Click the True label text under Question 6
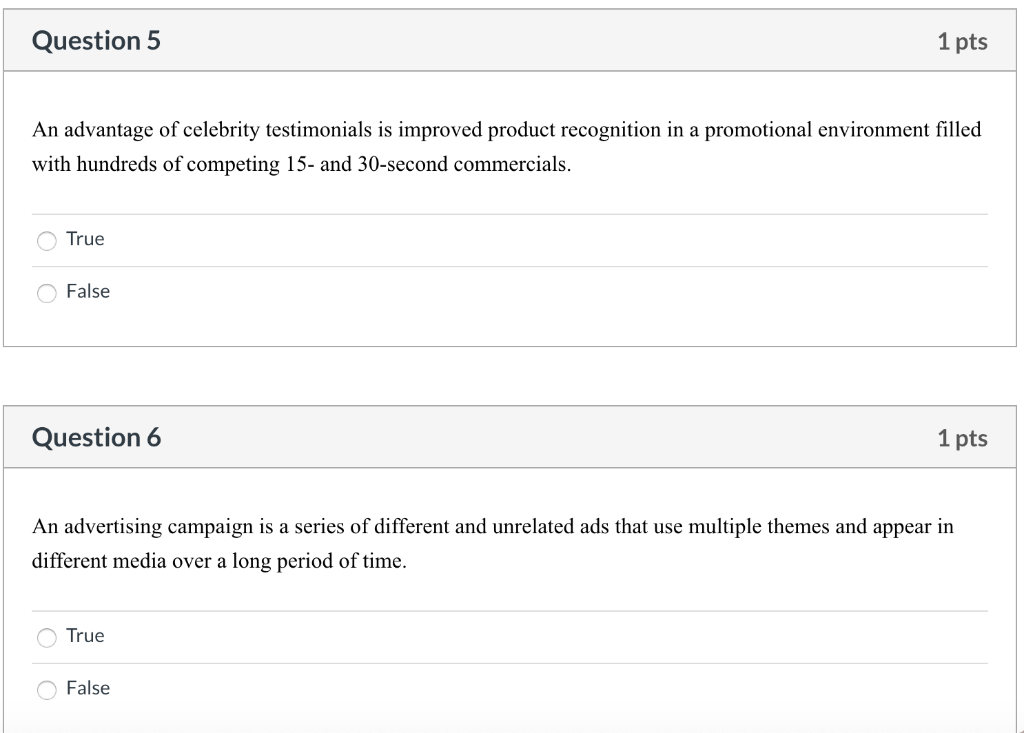Image resolution: width=1024 pixels, height=733 pixels. [85, 636]
